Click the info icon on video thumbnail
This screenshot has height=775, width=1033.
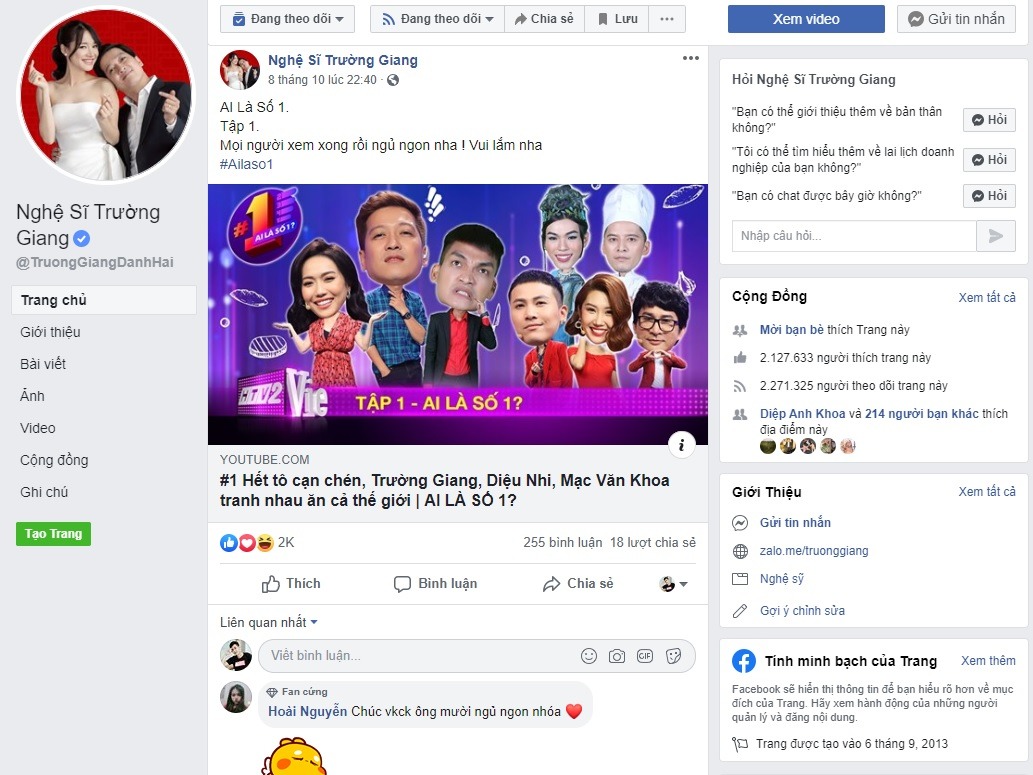tap(681, 445)
